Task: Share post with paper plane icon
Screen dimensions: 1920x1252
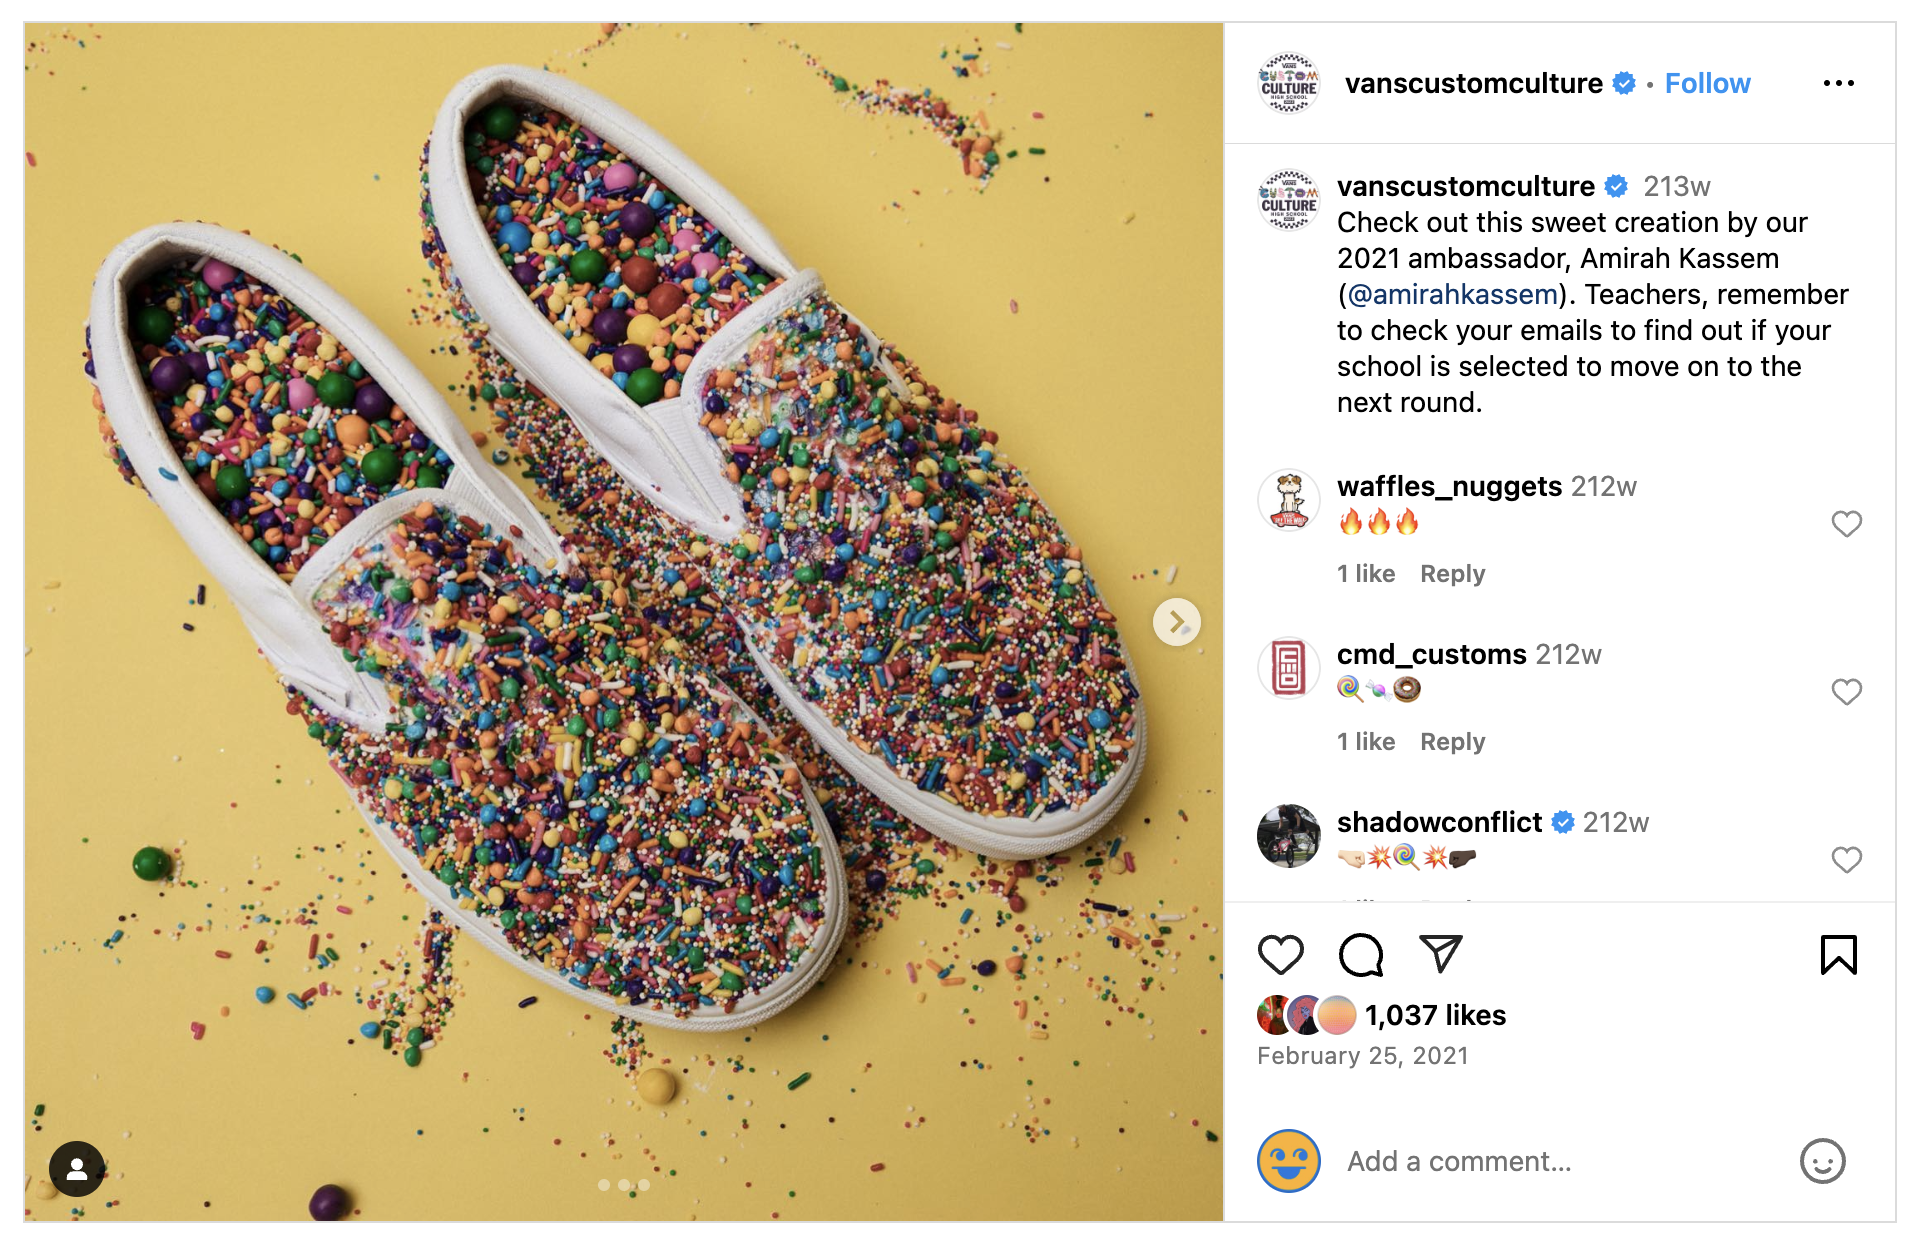Action: [x=1441, y=954]
